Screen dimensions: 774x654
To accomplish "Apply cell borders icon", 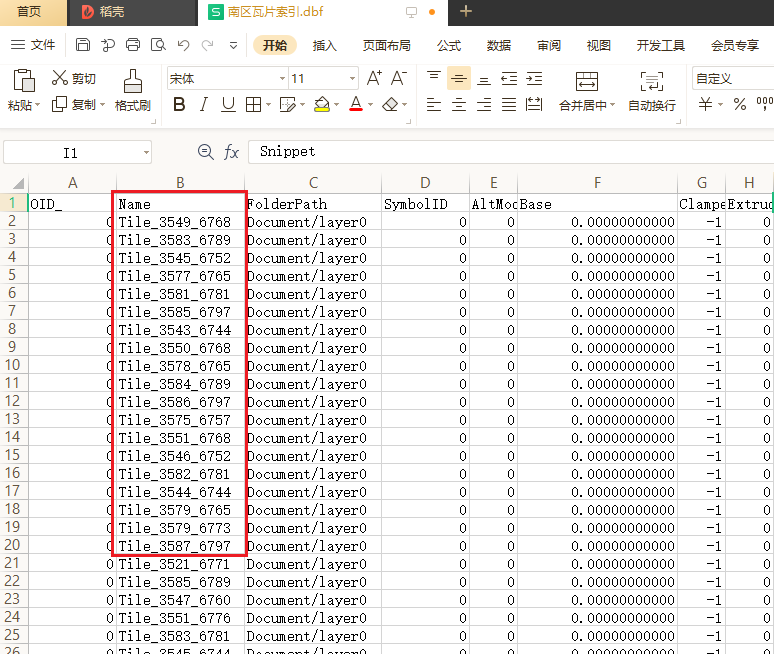I will 253,105.
